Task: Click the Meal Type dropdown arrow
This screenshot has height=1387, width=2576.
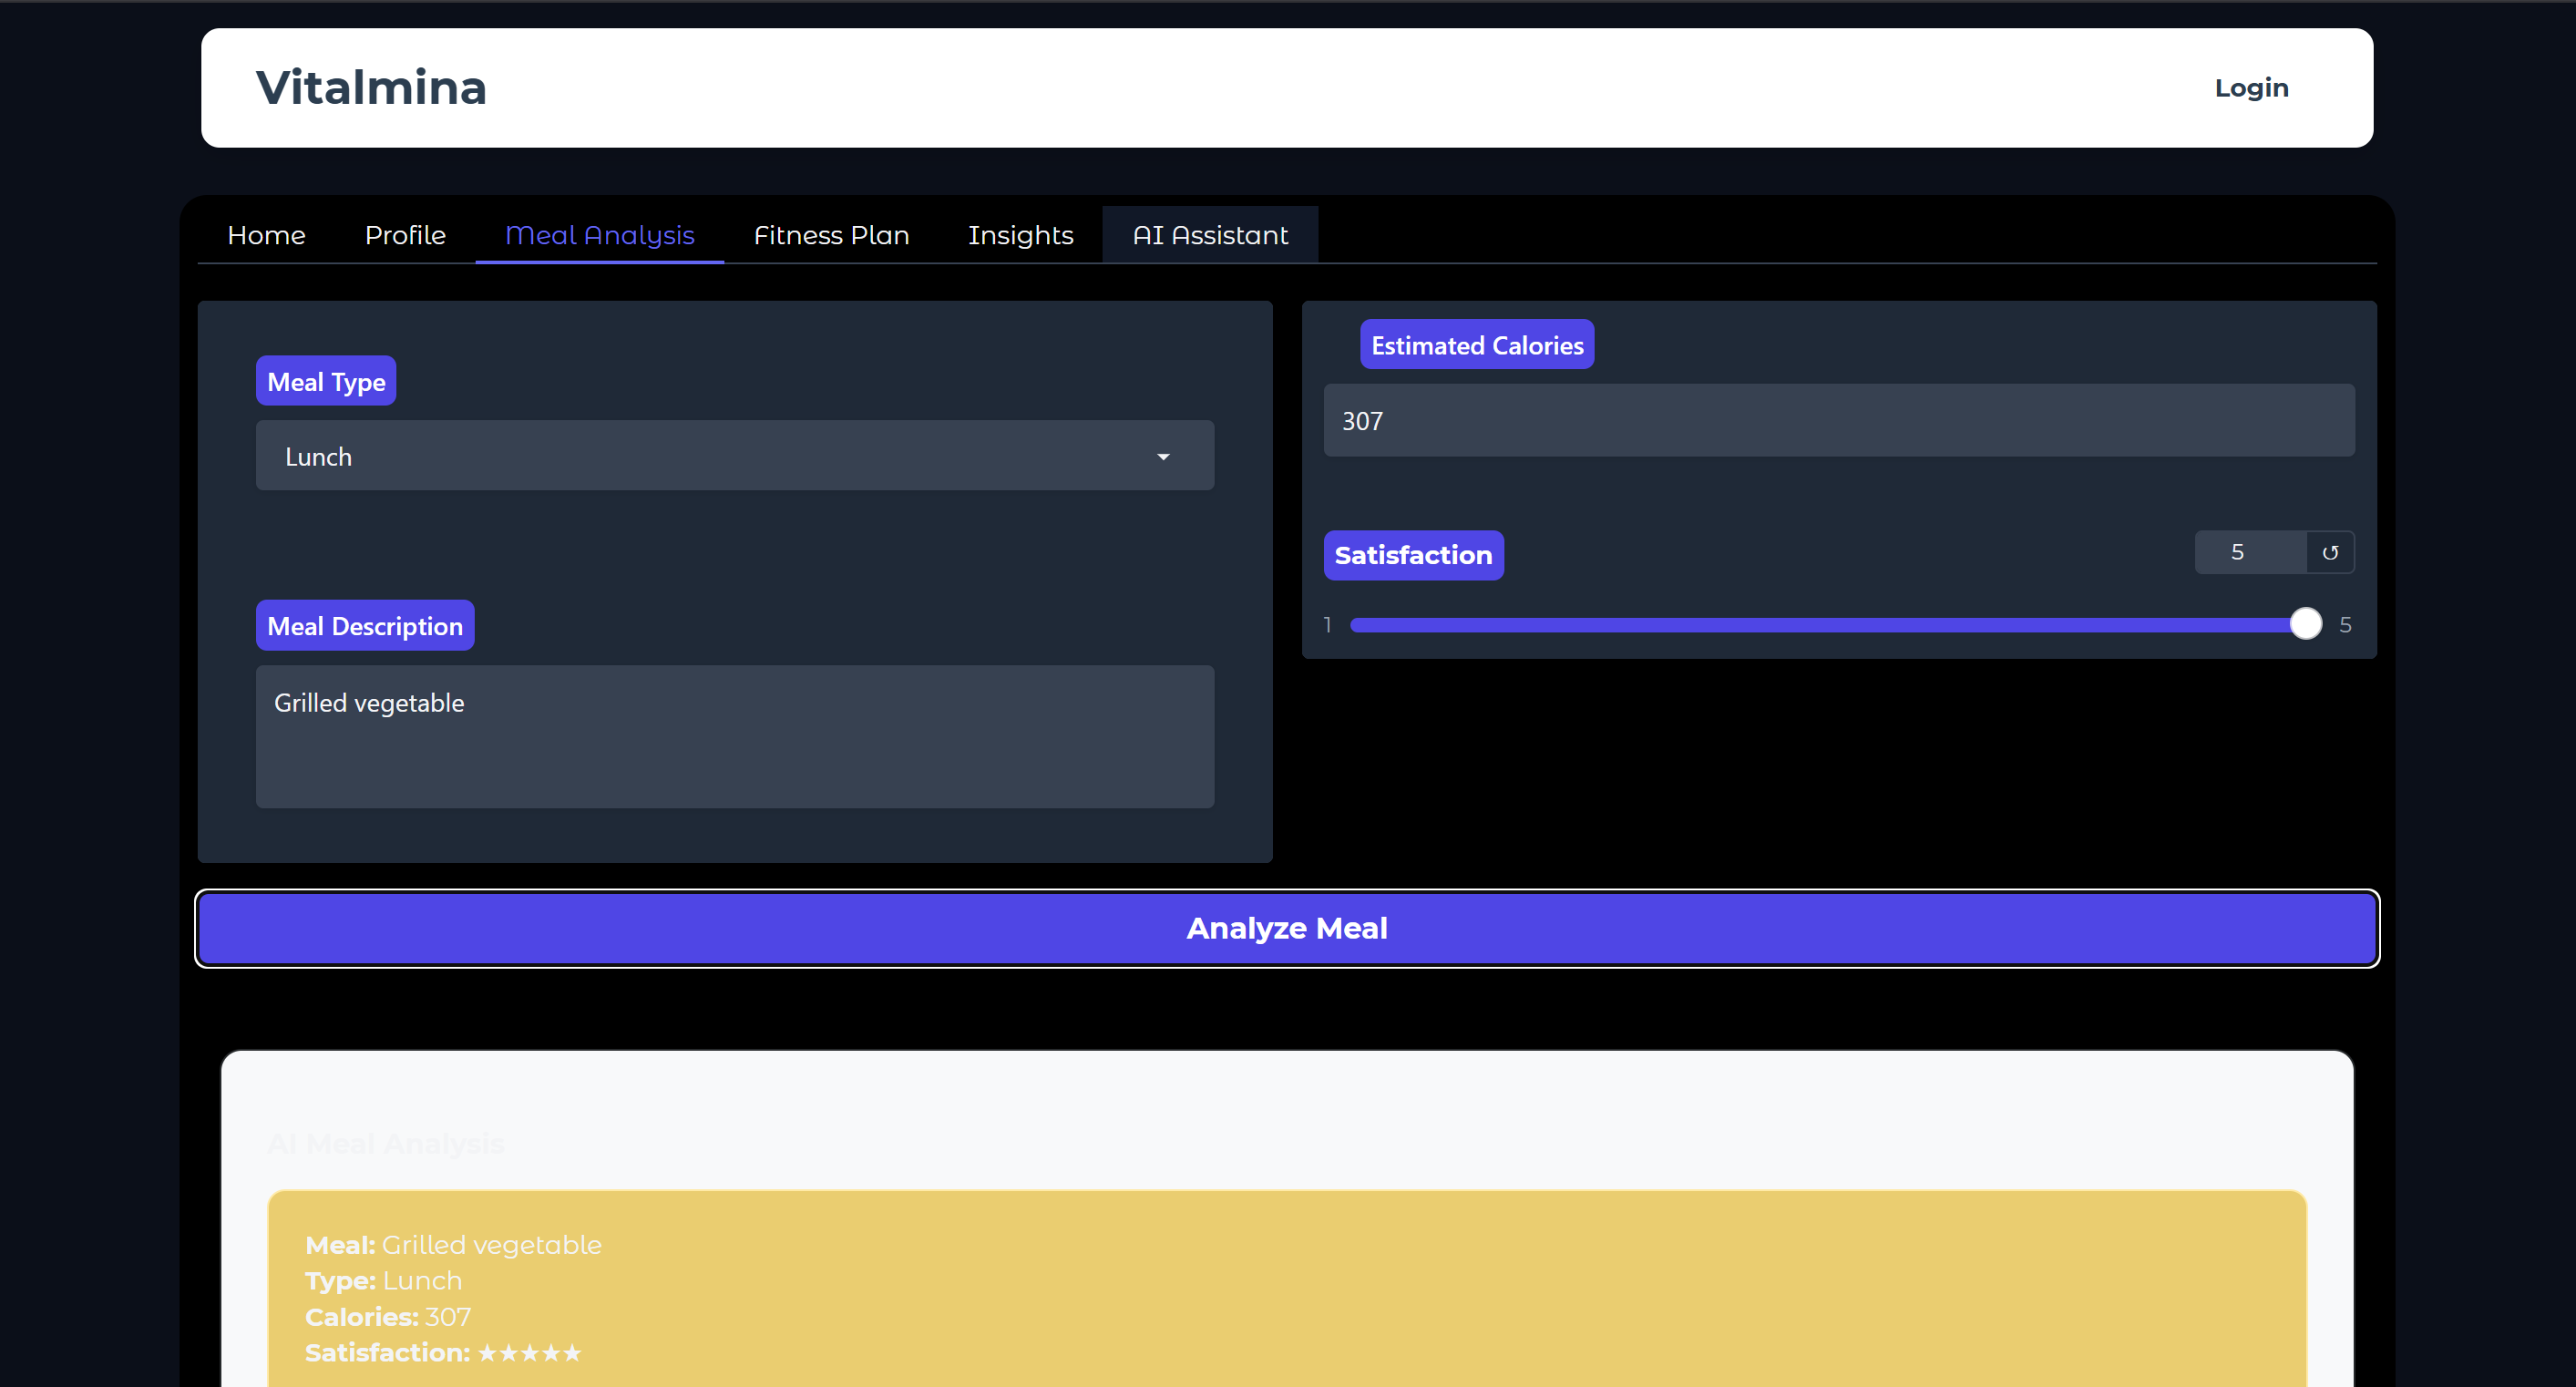Action: [x=1162, y=457]
